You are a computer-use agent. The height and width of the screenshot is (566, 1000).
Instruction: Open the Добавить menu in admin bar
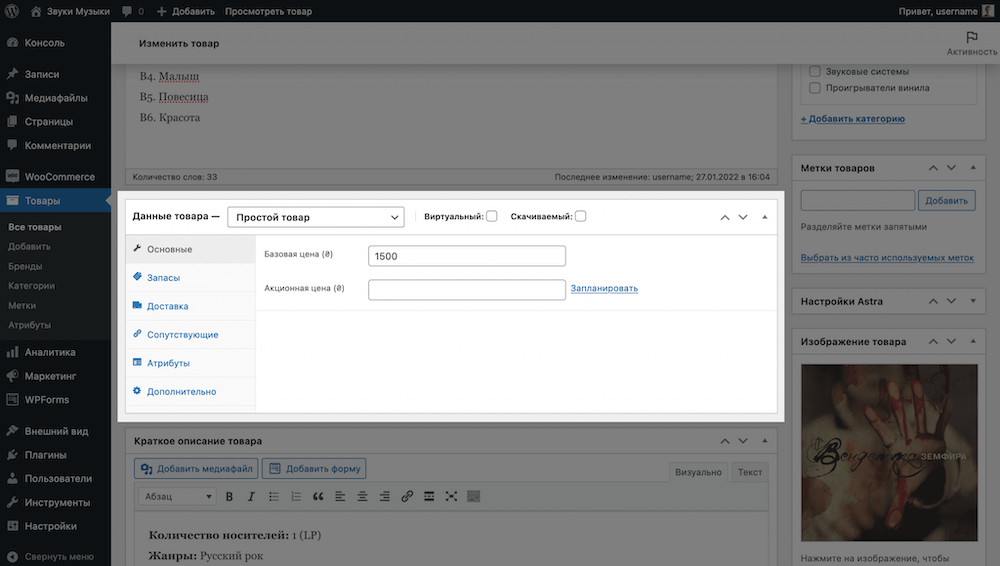[x=186, y=11]
